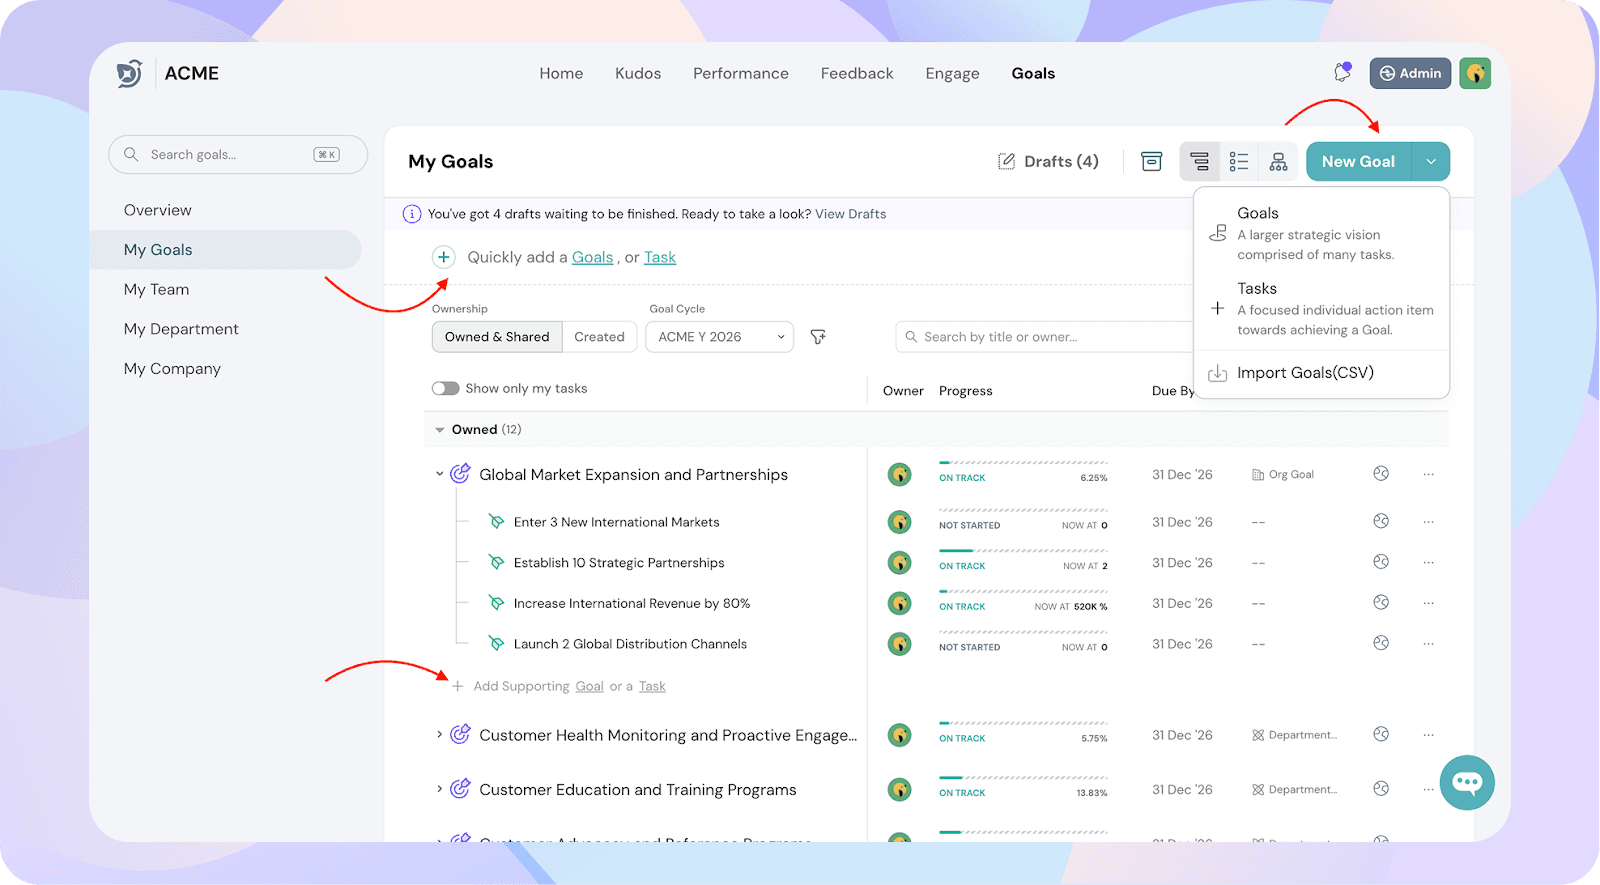
Task: Open three-dot menu for Global Market Expansion
Action: (x=1429, y=475)
